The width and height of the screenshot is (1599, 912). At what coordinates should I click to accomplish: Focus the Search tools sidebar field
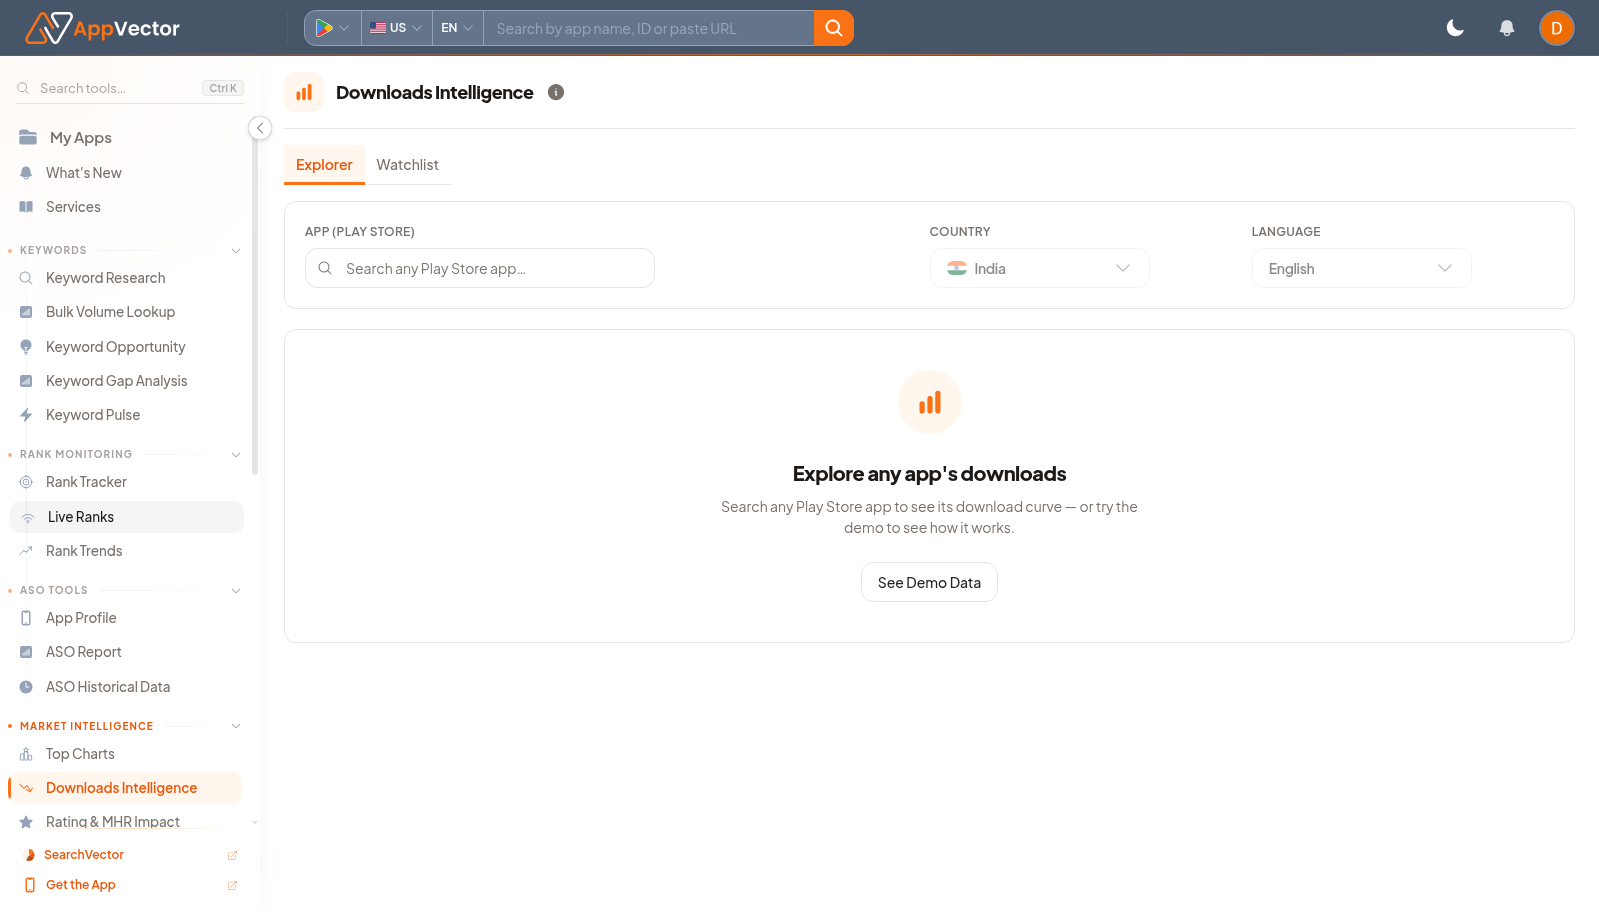pos(130,88)
